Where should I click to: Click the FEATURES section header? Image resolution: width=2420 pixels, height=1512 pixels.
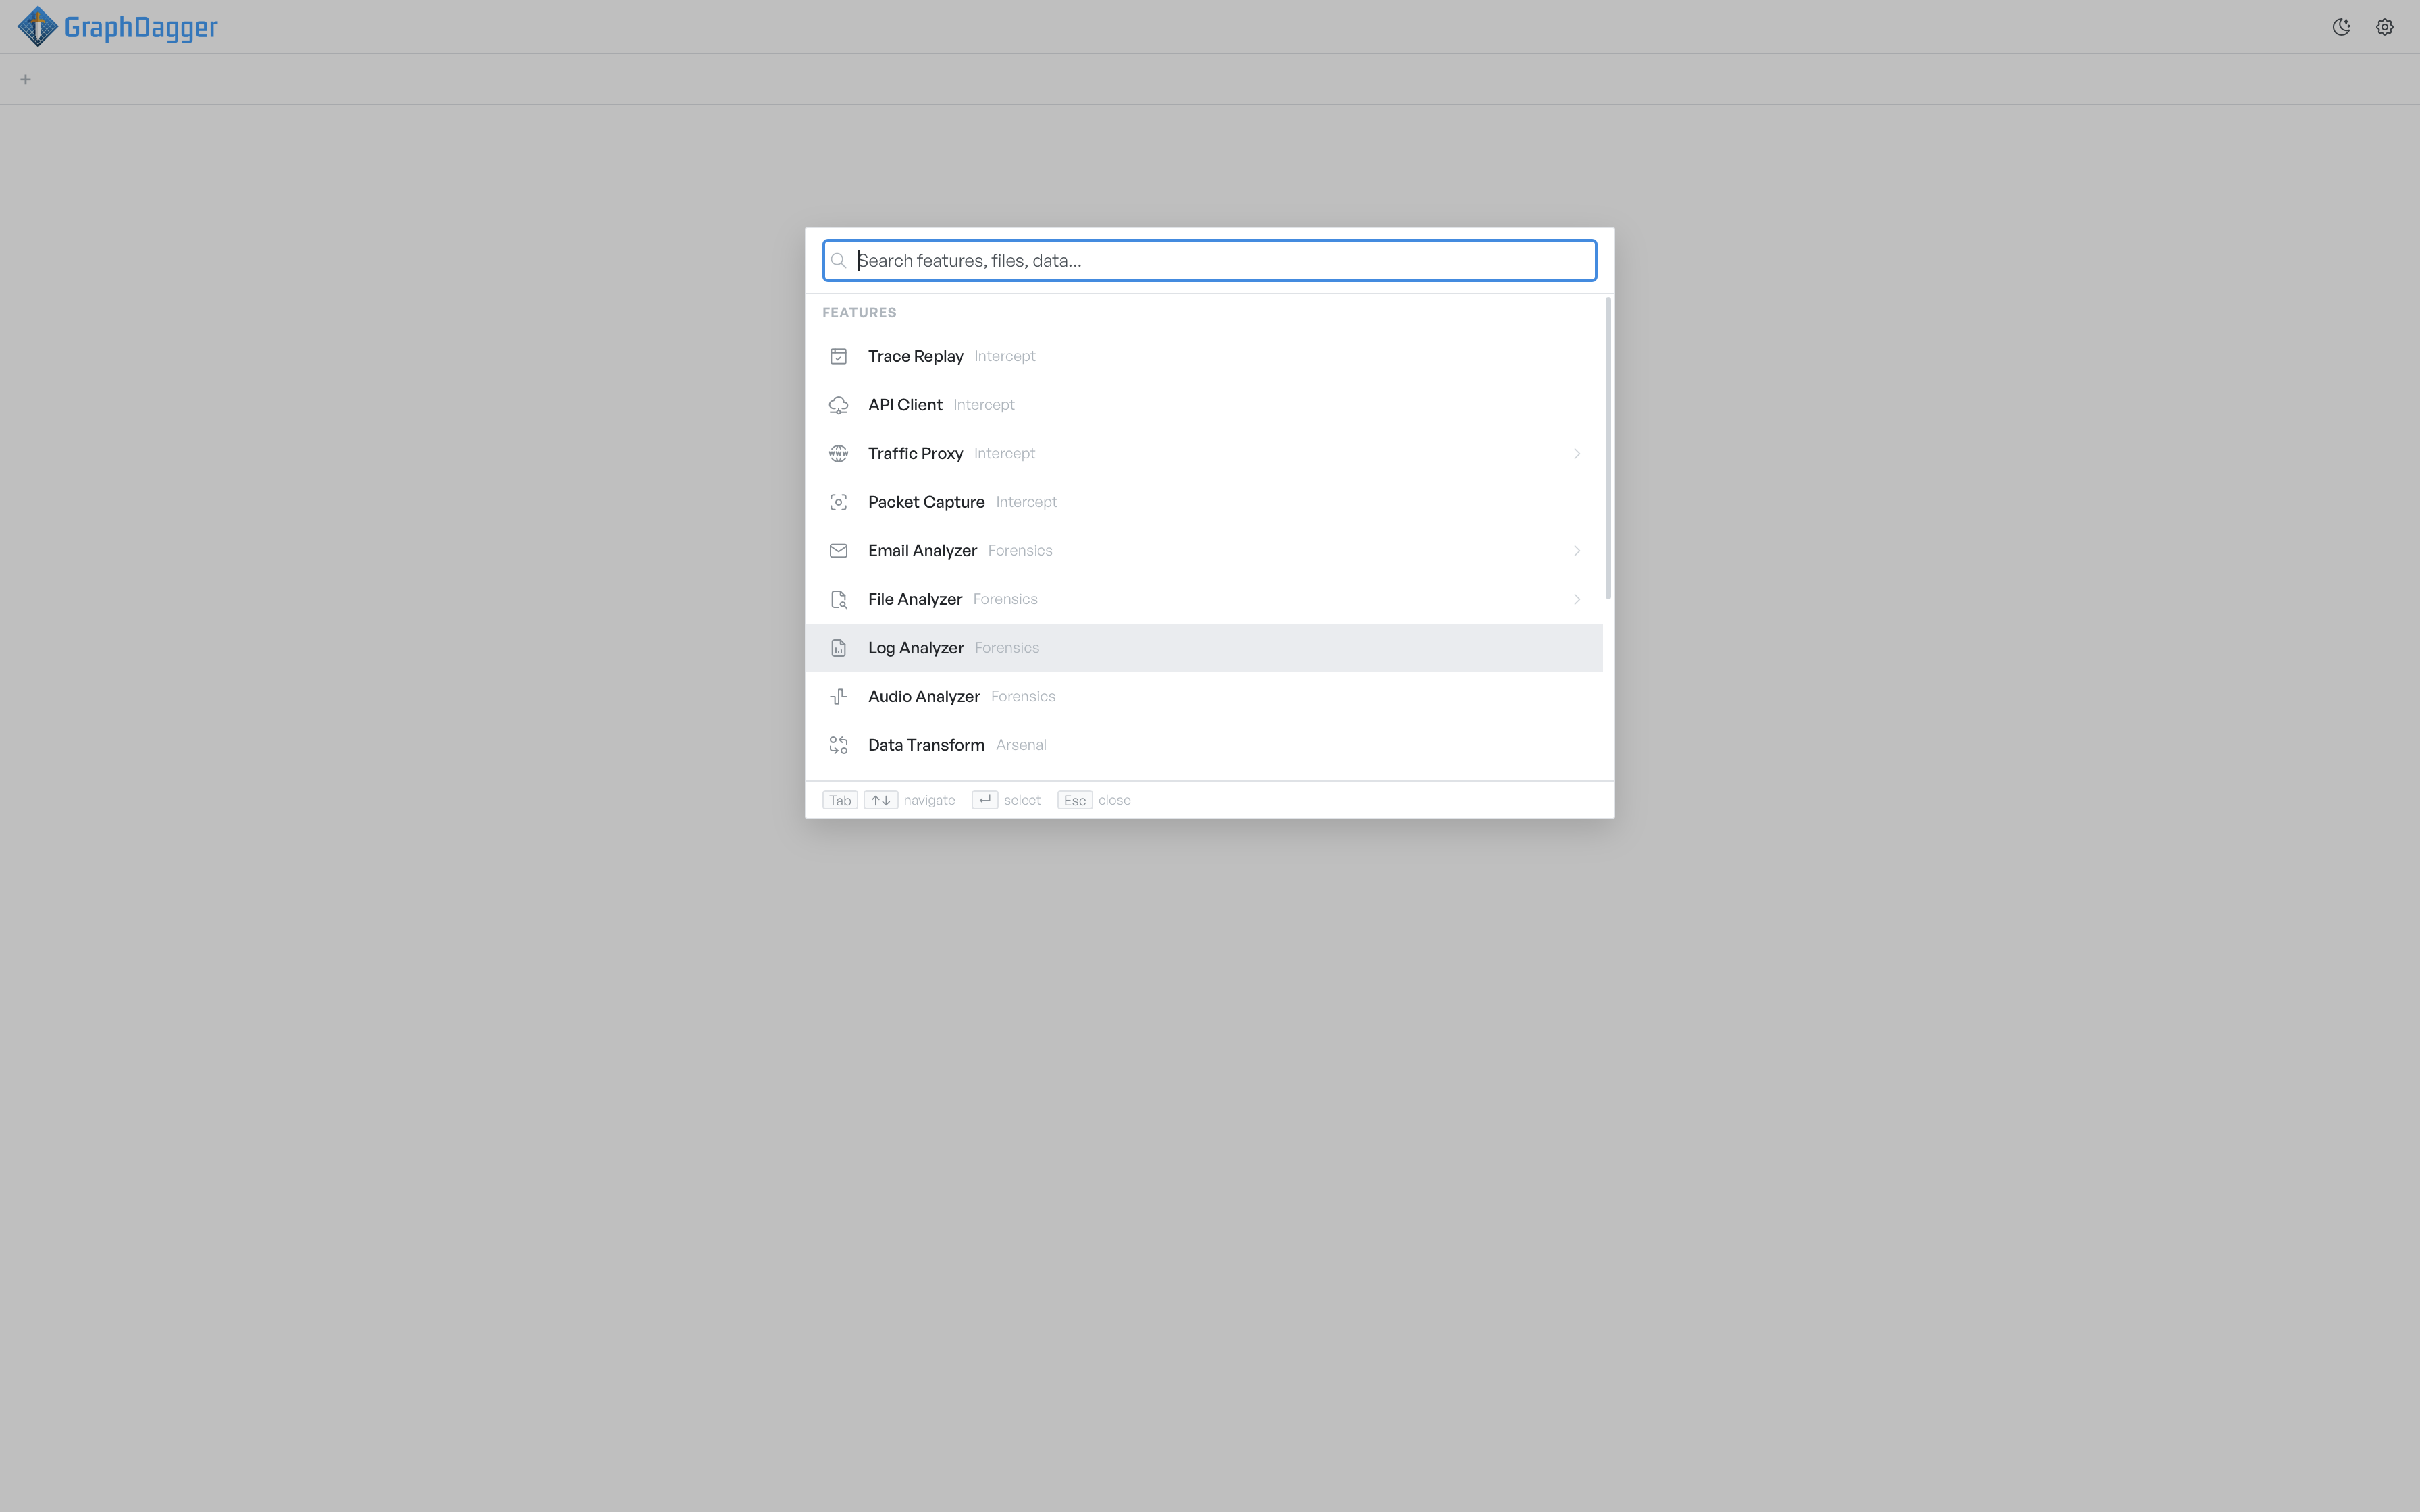coord(859,313)
